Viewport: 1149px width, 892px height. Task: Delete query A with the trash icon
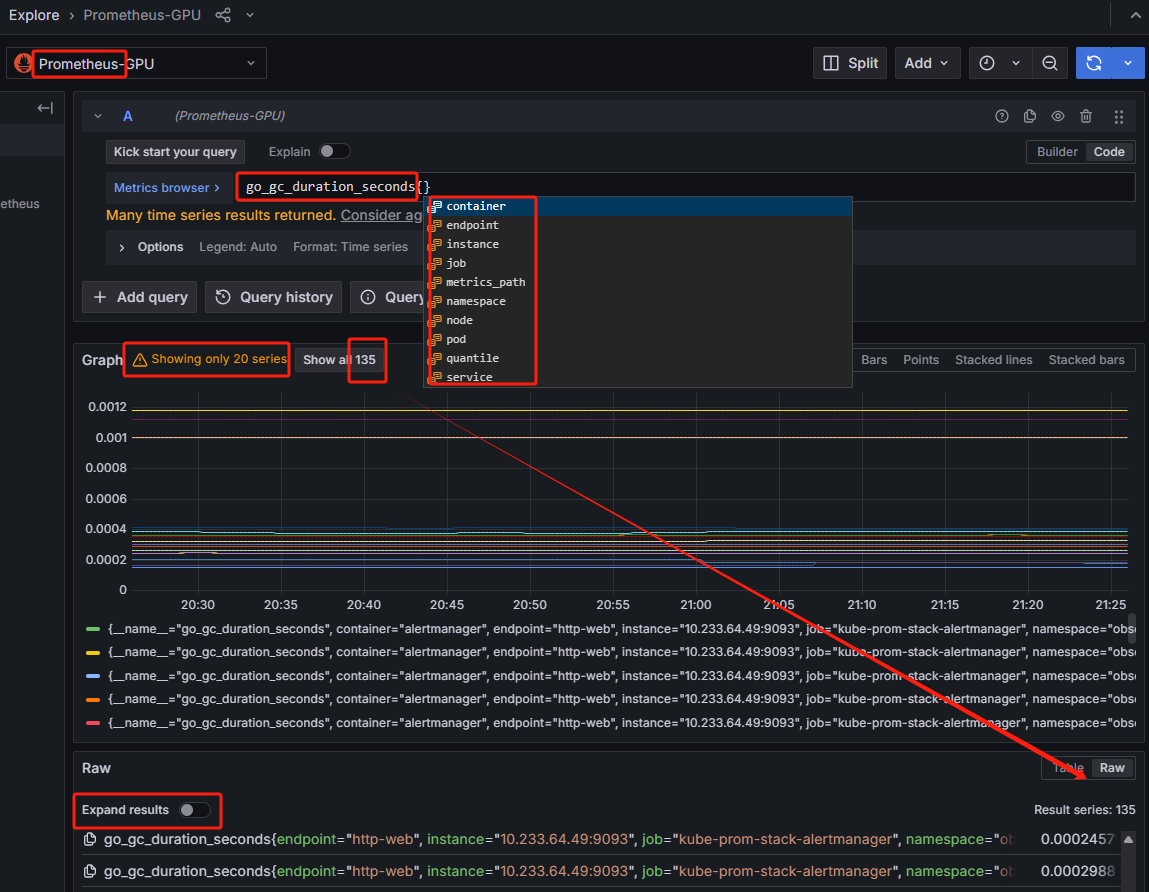click(1086, 116)
